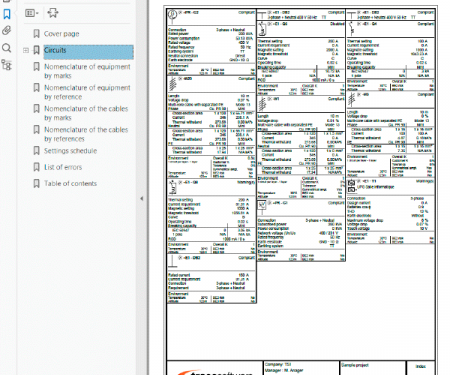
Task: Open bookmark options dropdown menu
Action: pyautogui.click(x=32, y=13)
